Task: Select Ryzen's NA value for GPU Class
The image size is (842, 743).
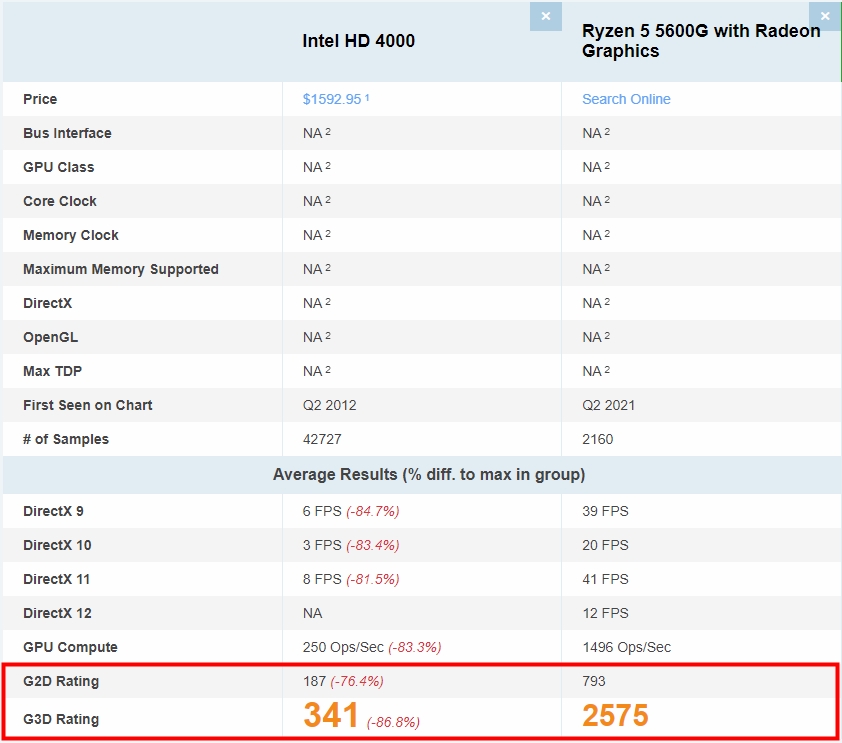Action: pos(596,167)
